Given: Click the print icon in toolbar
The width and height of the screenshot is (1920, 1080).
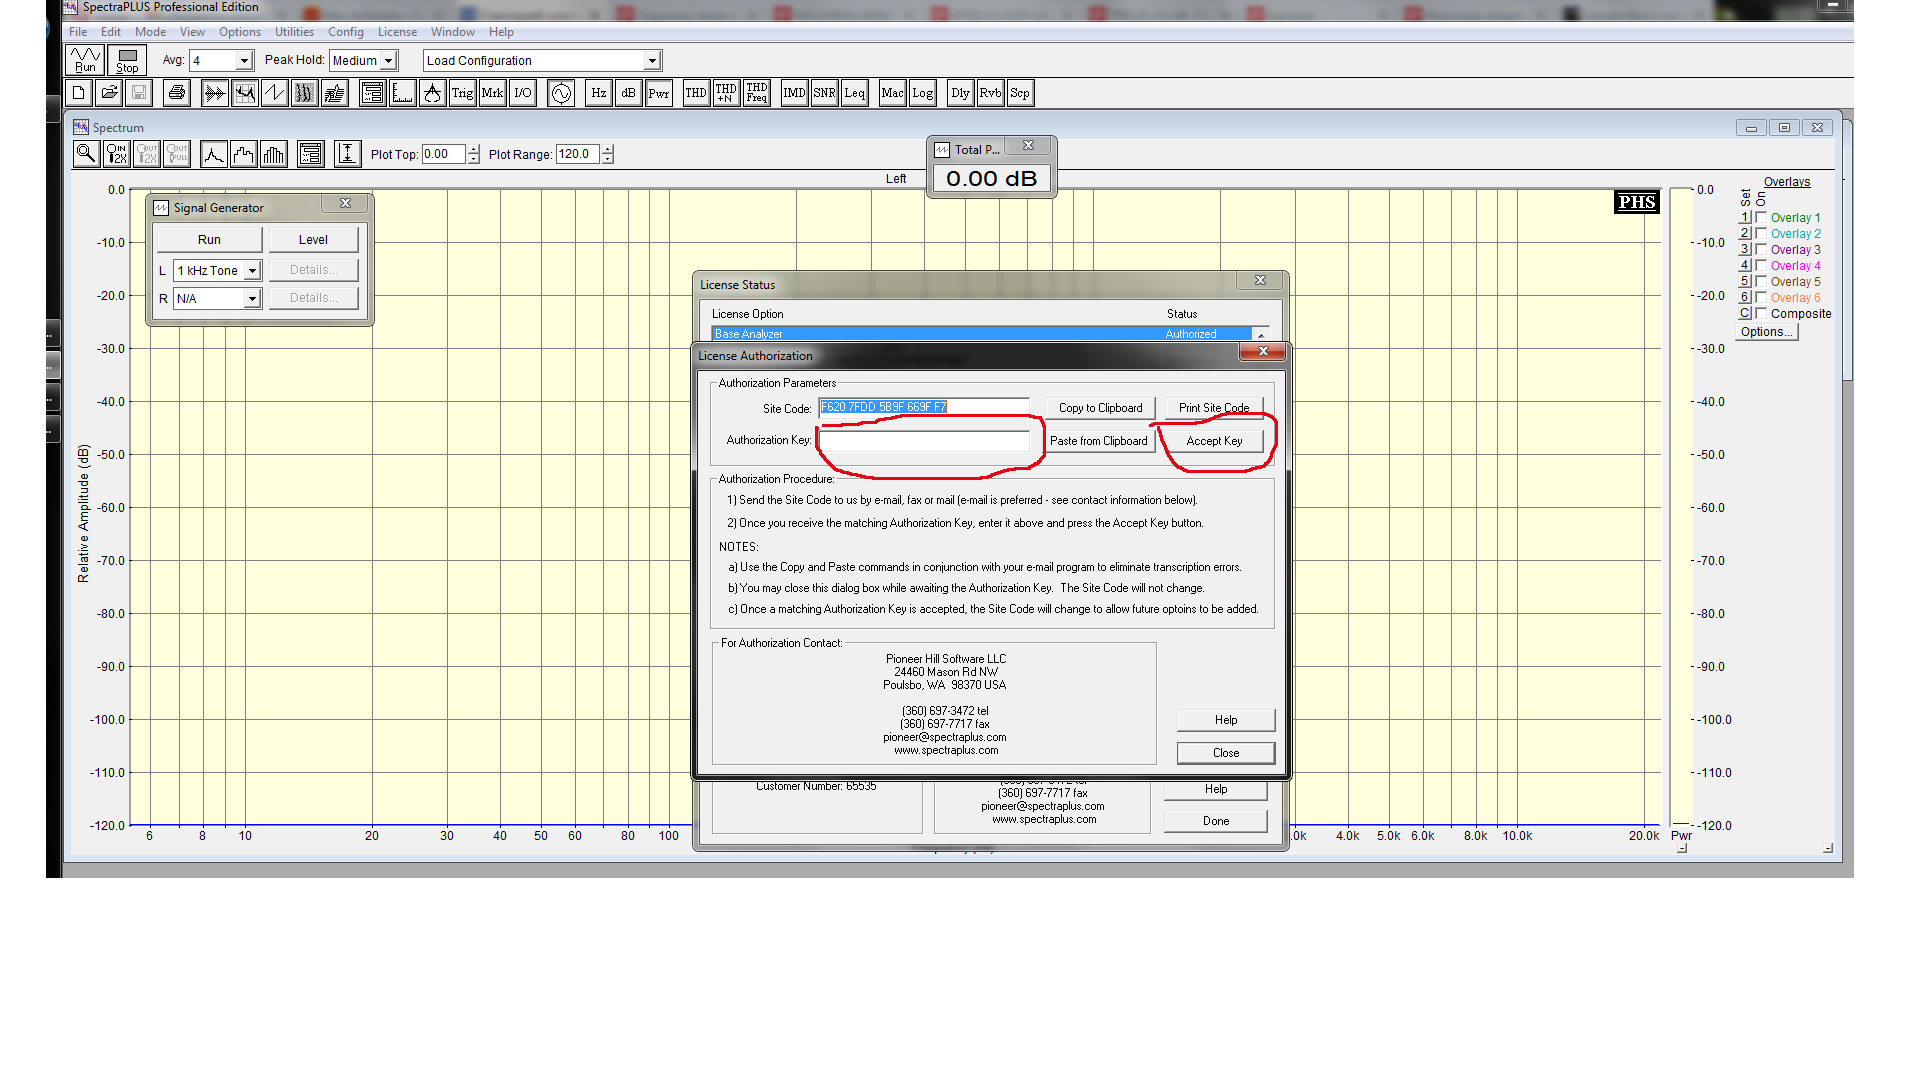Looking at the screenshot, I should tap(177, 93).
